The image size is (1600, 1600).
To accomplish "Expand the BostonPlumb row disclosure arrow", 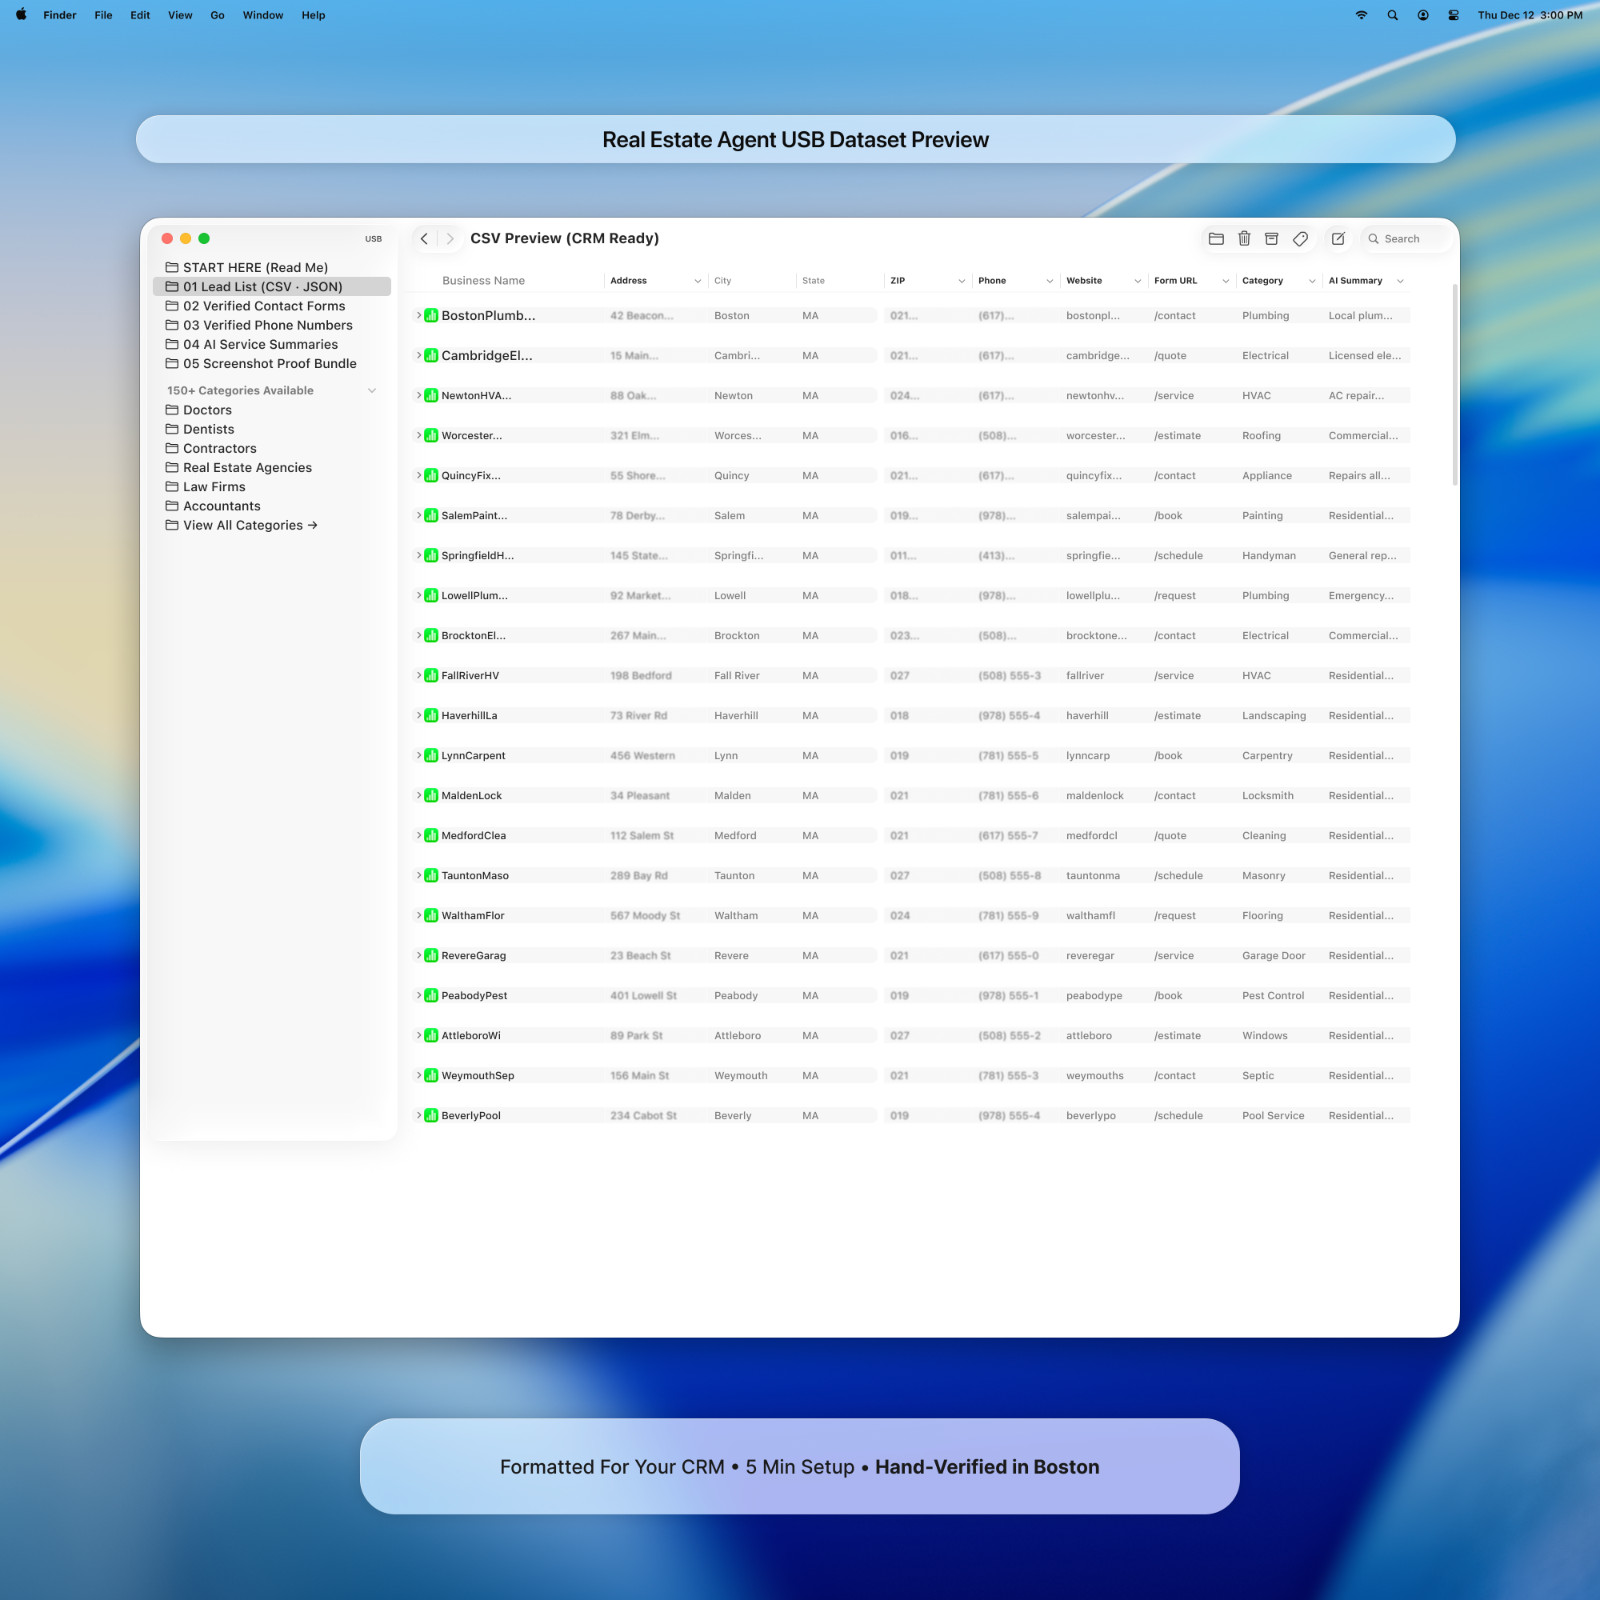I will 418,315.
